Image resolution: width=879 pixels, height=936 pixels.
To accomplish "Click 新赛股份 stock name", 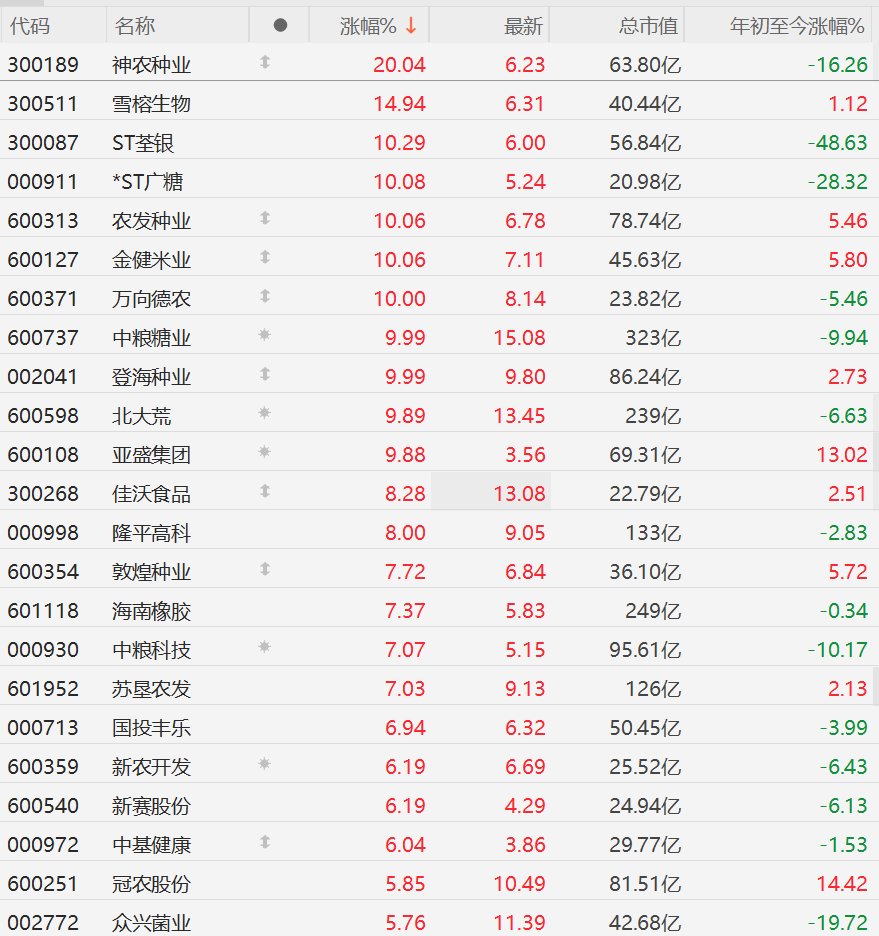I will coord(151,806).
